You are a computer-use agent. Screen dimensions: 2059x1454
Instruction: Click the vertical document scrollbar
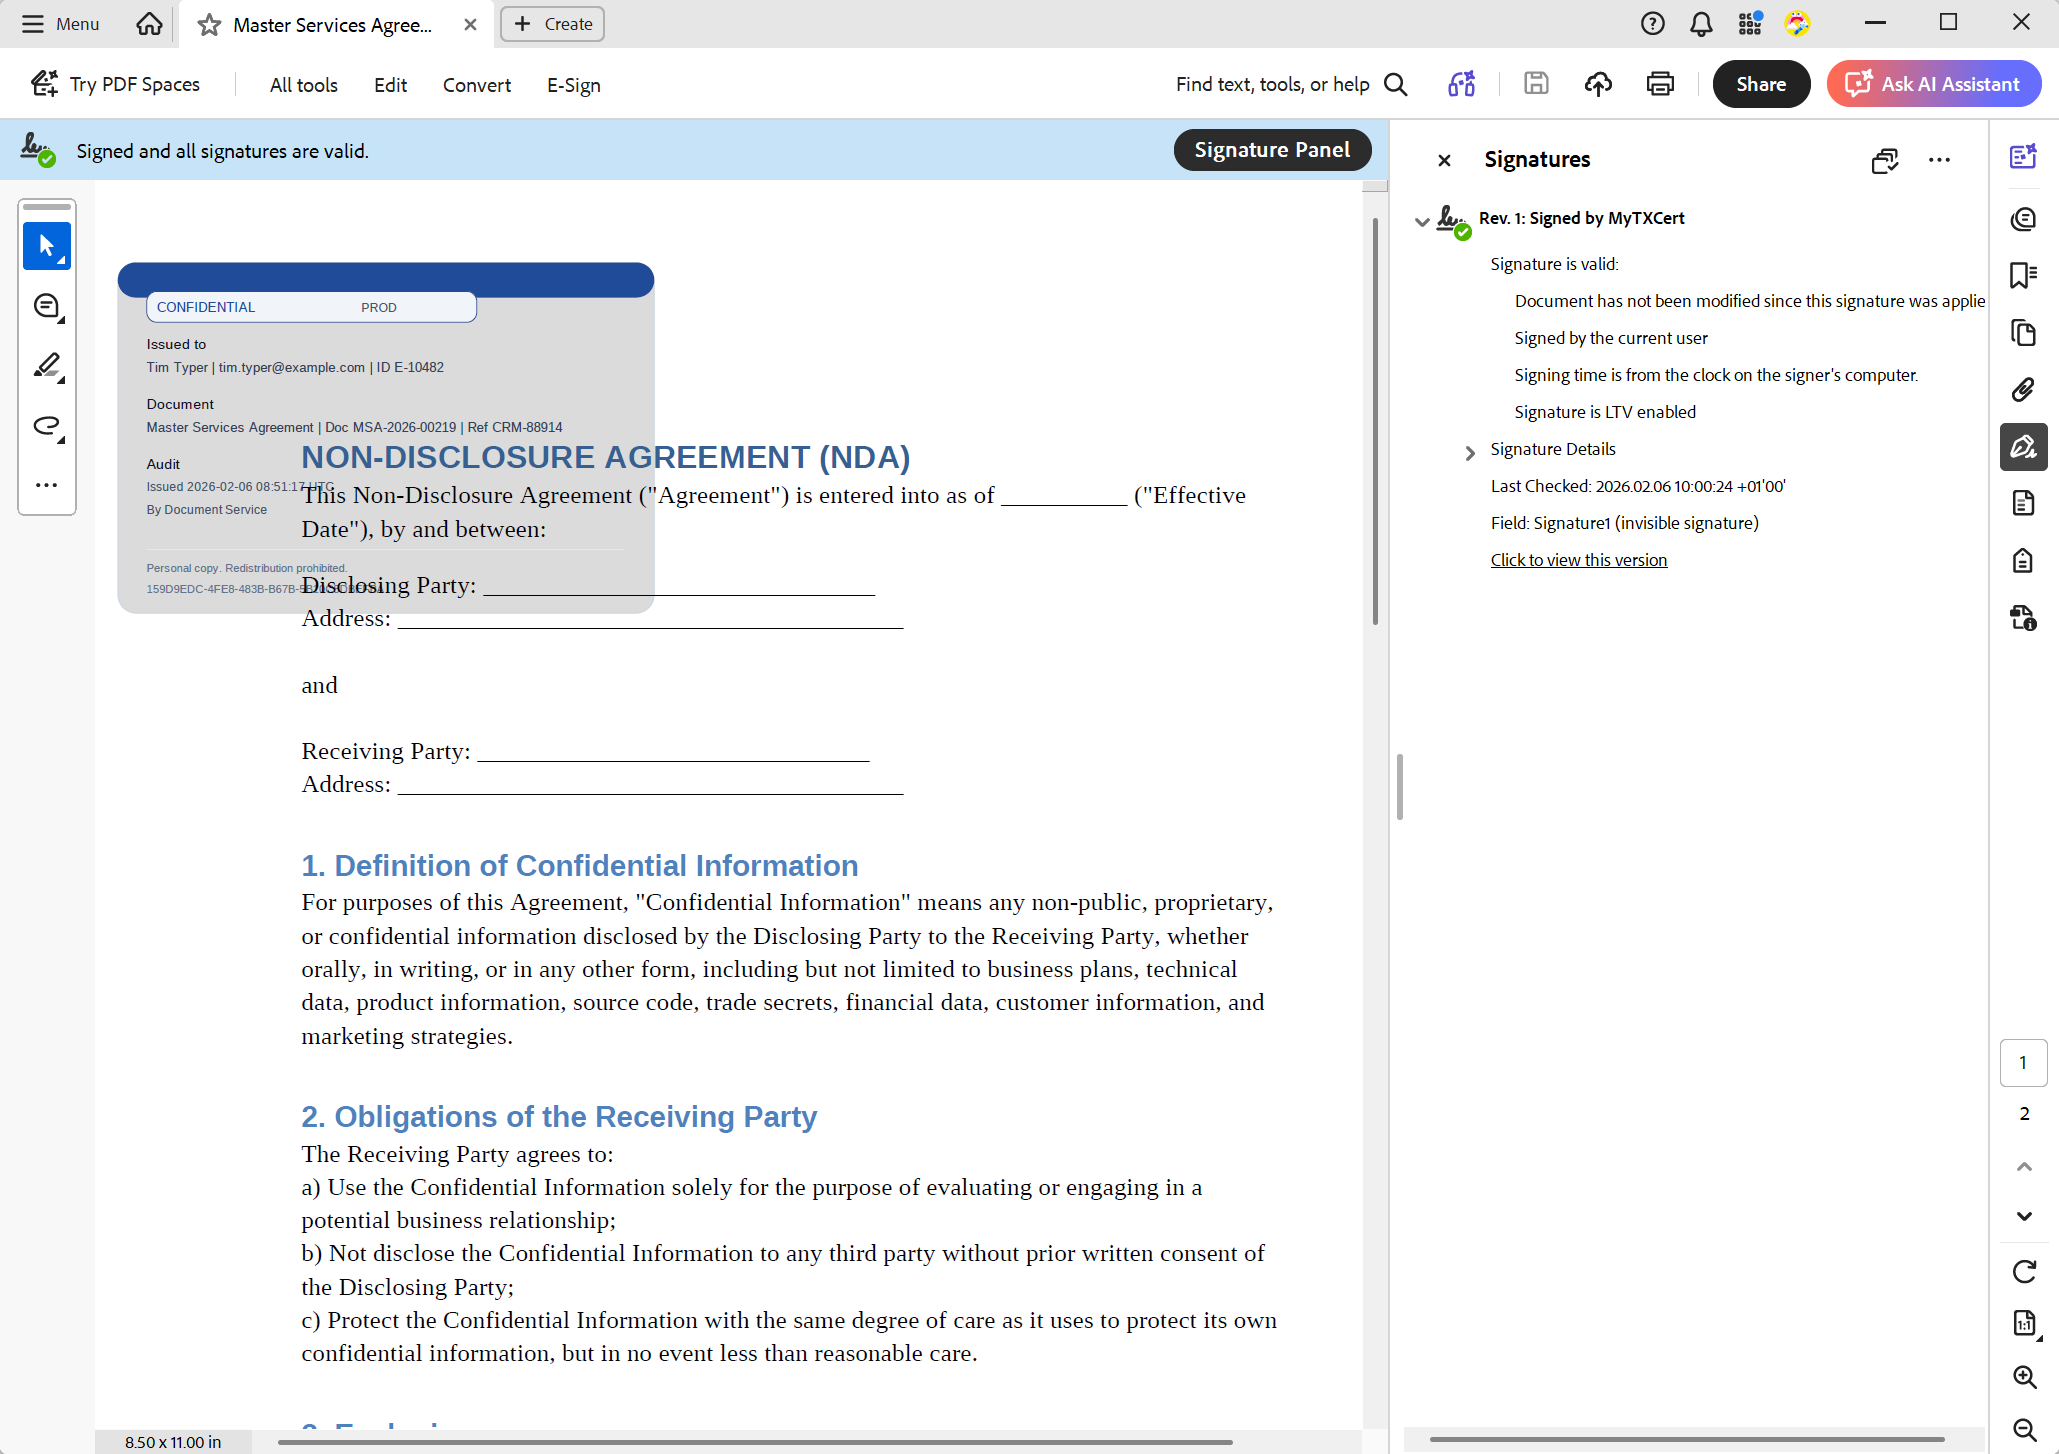tap(1375, 420)
